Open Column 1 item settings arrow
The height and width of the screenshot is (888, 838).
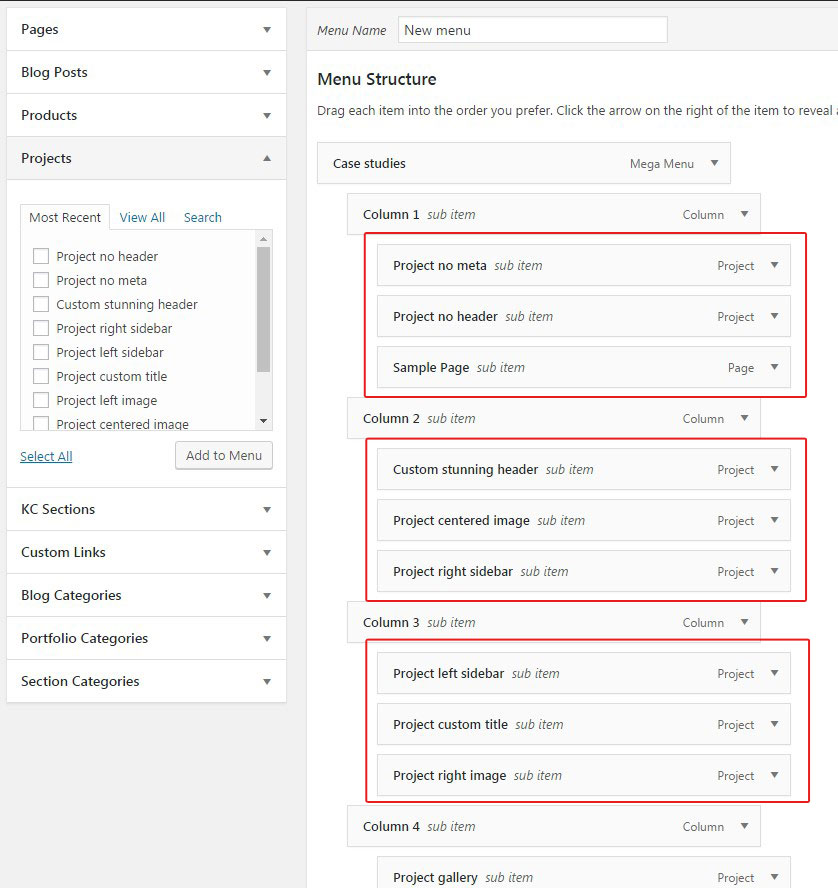[744, 214]
